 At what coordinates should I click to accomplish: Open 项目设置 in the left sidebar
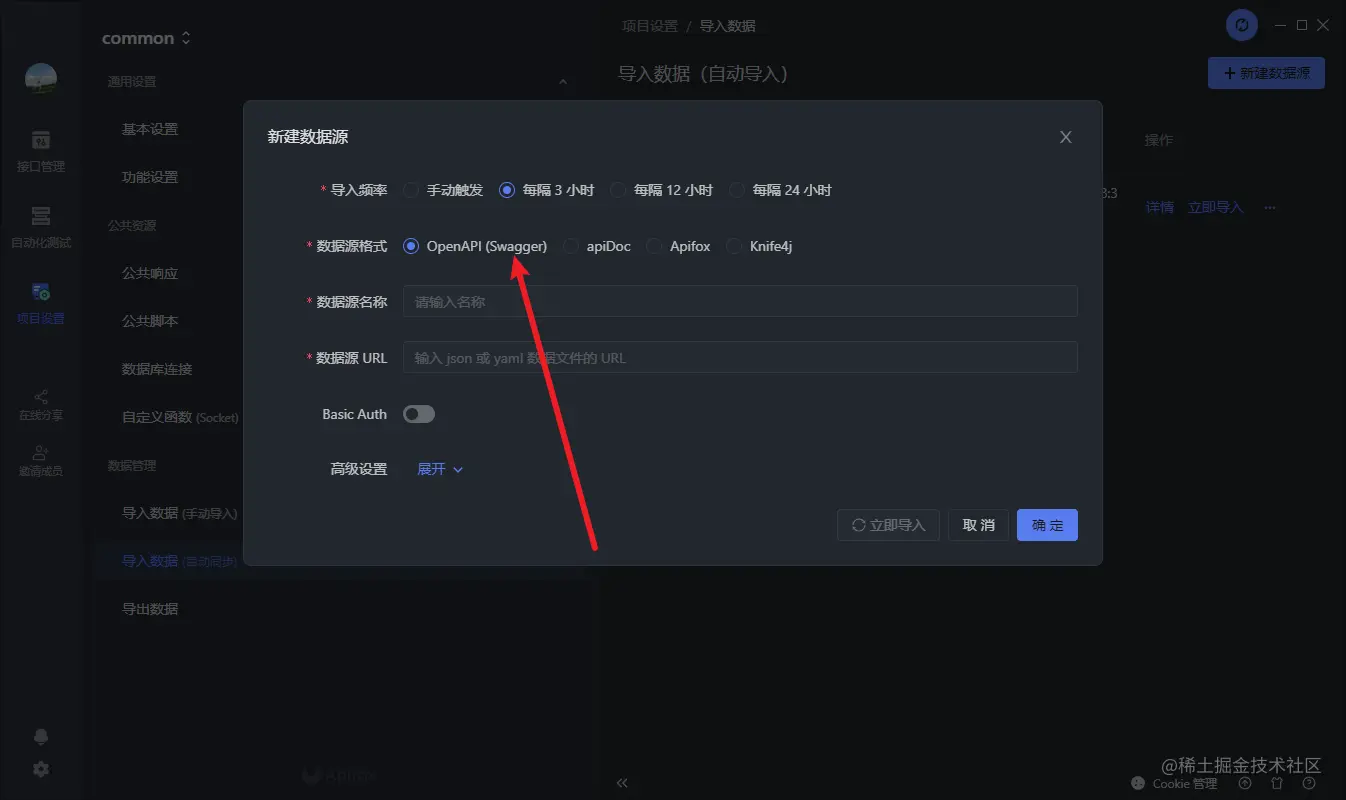click(x=41, y=303)
